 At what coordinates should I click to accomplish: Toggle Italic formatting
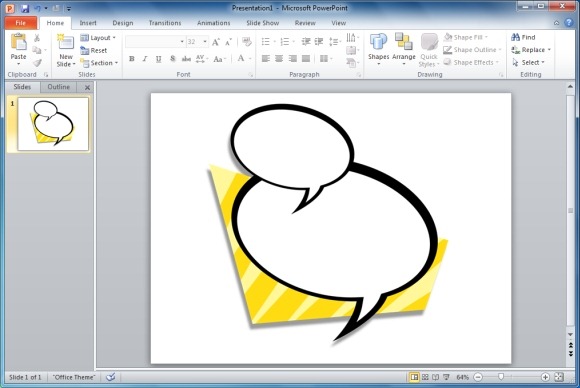(x=145, y=59)
